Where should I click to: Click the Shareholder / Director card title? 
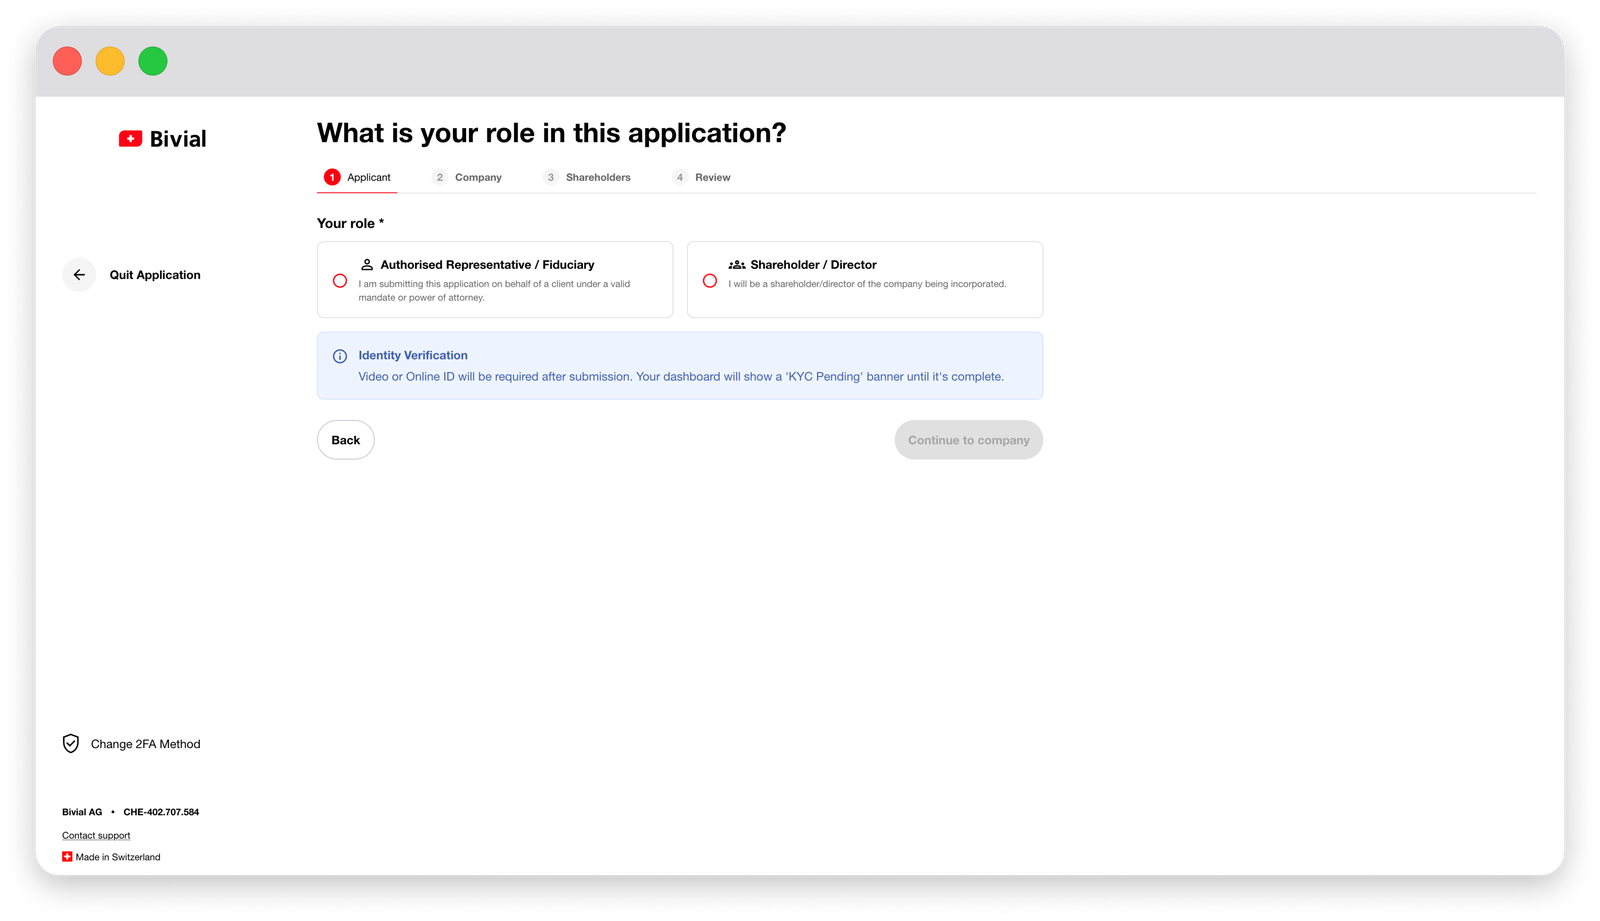click(813, 265)
